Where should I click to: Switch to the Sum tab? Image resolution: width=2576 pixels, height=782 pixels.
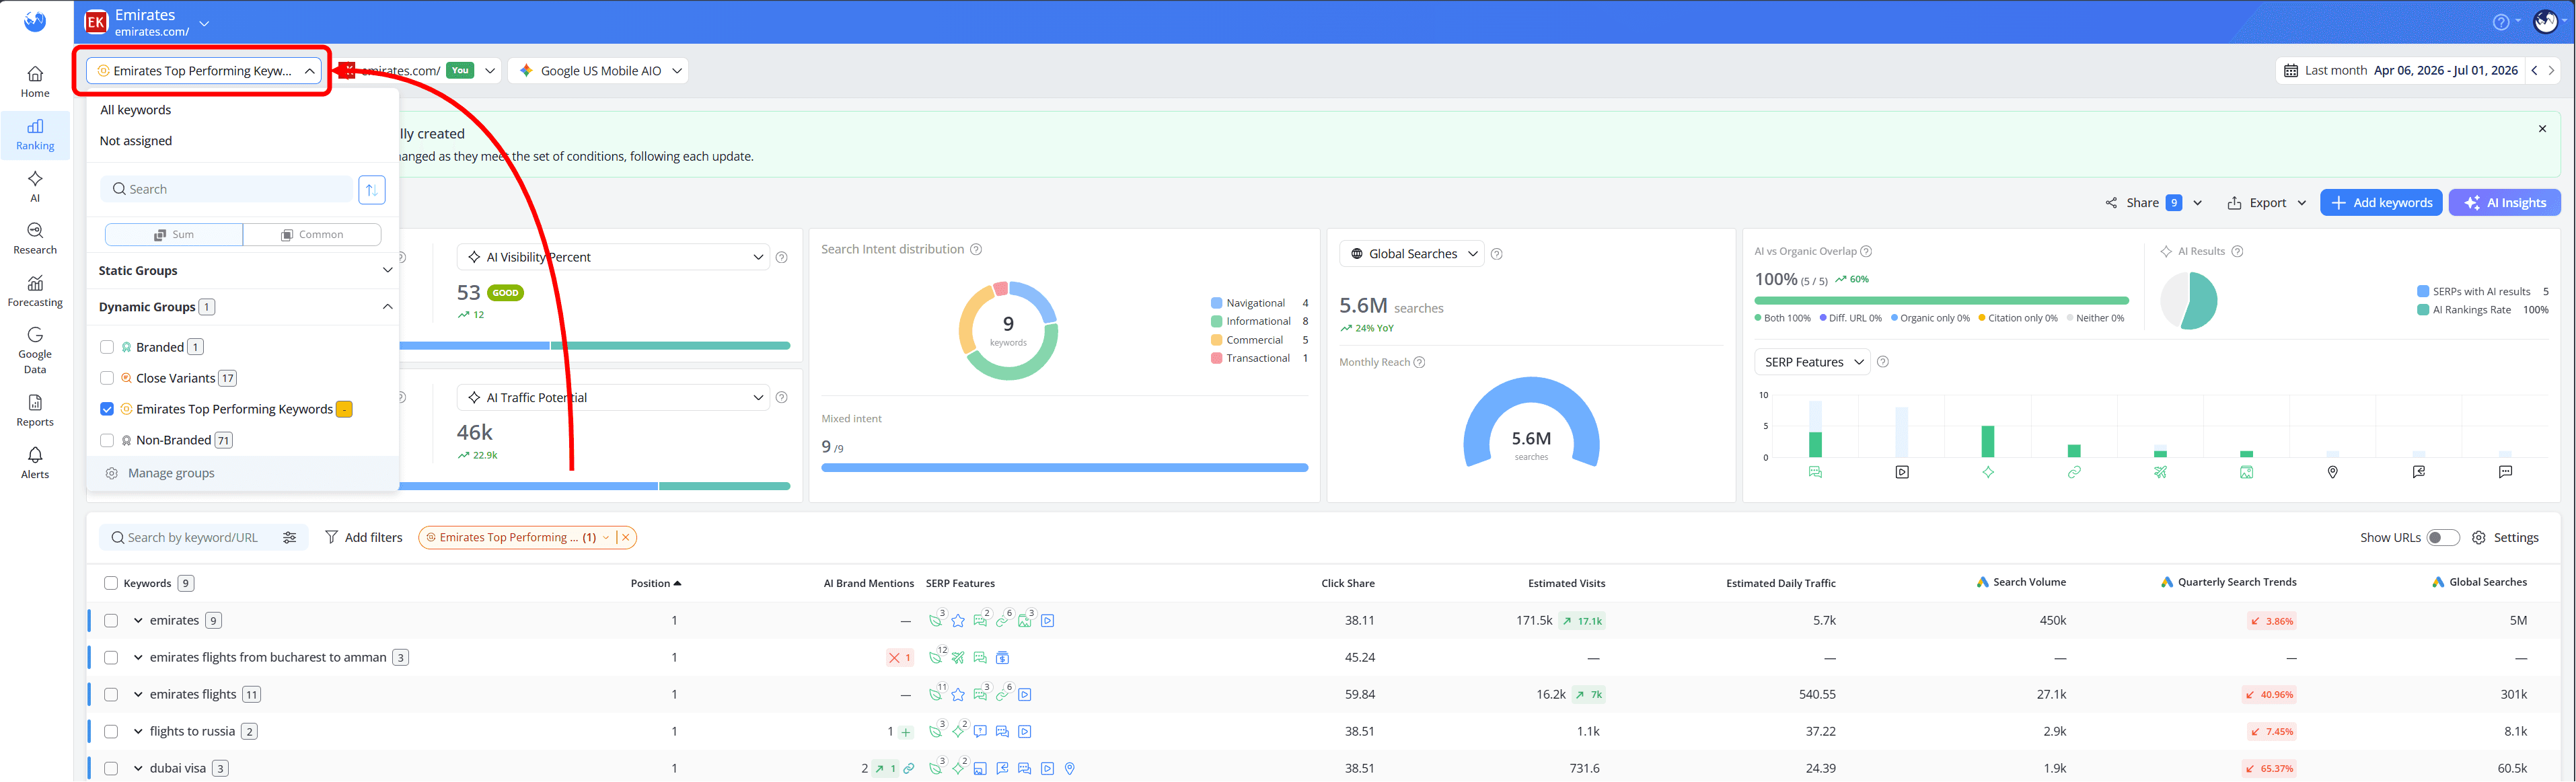coord(174,235)
